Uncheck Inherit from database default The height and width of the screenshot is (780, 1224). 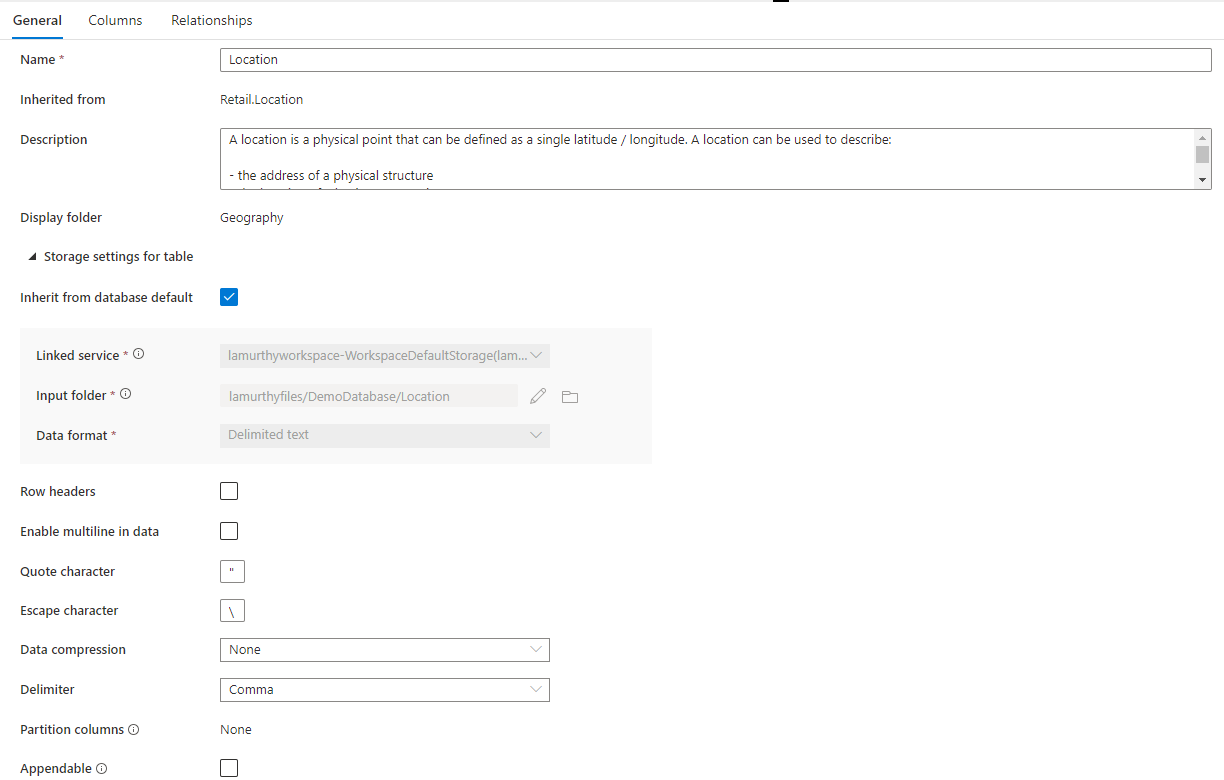pos(229,297)
